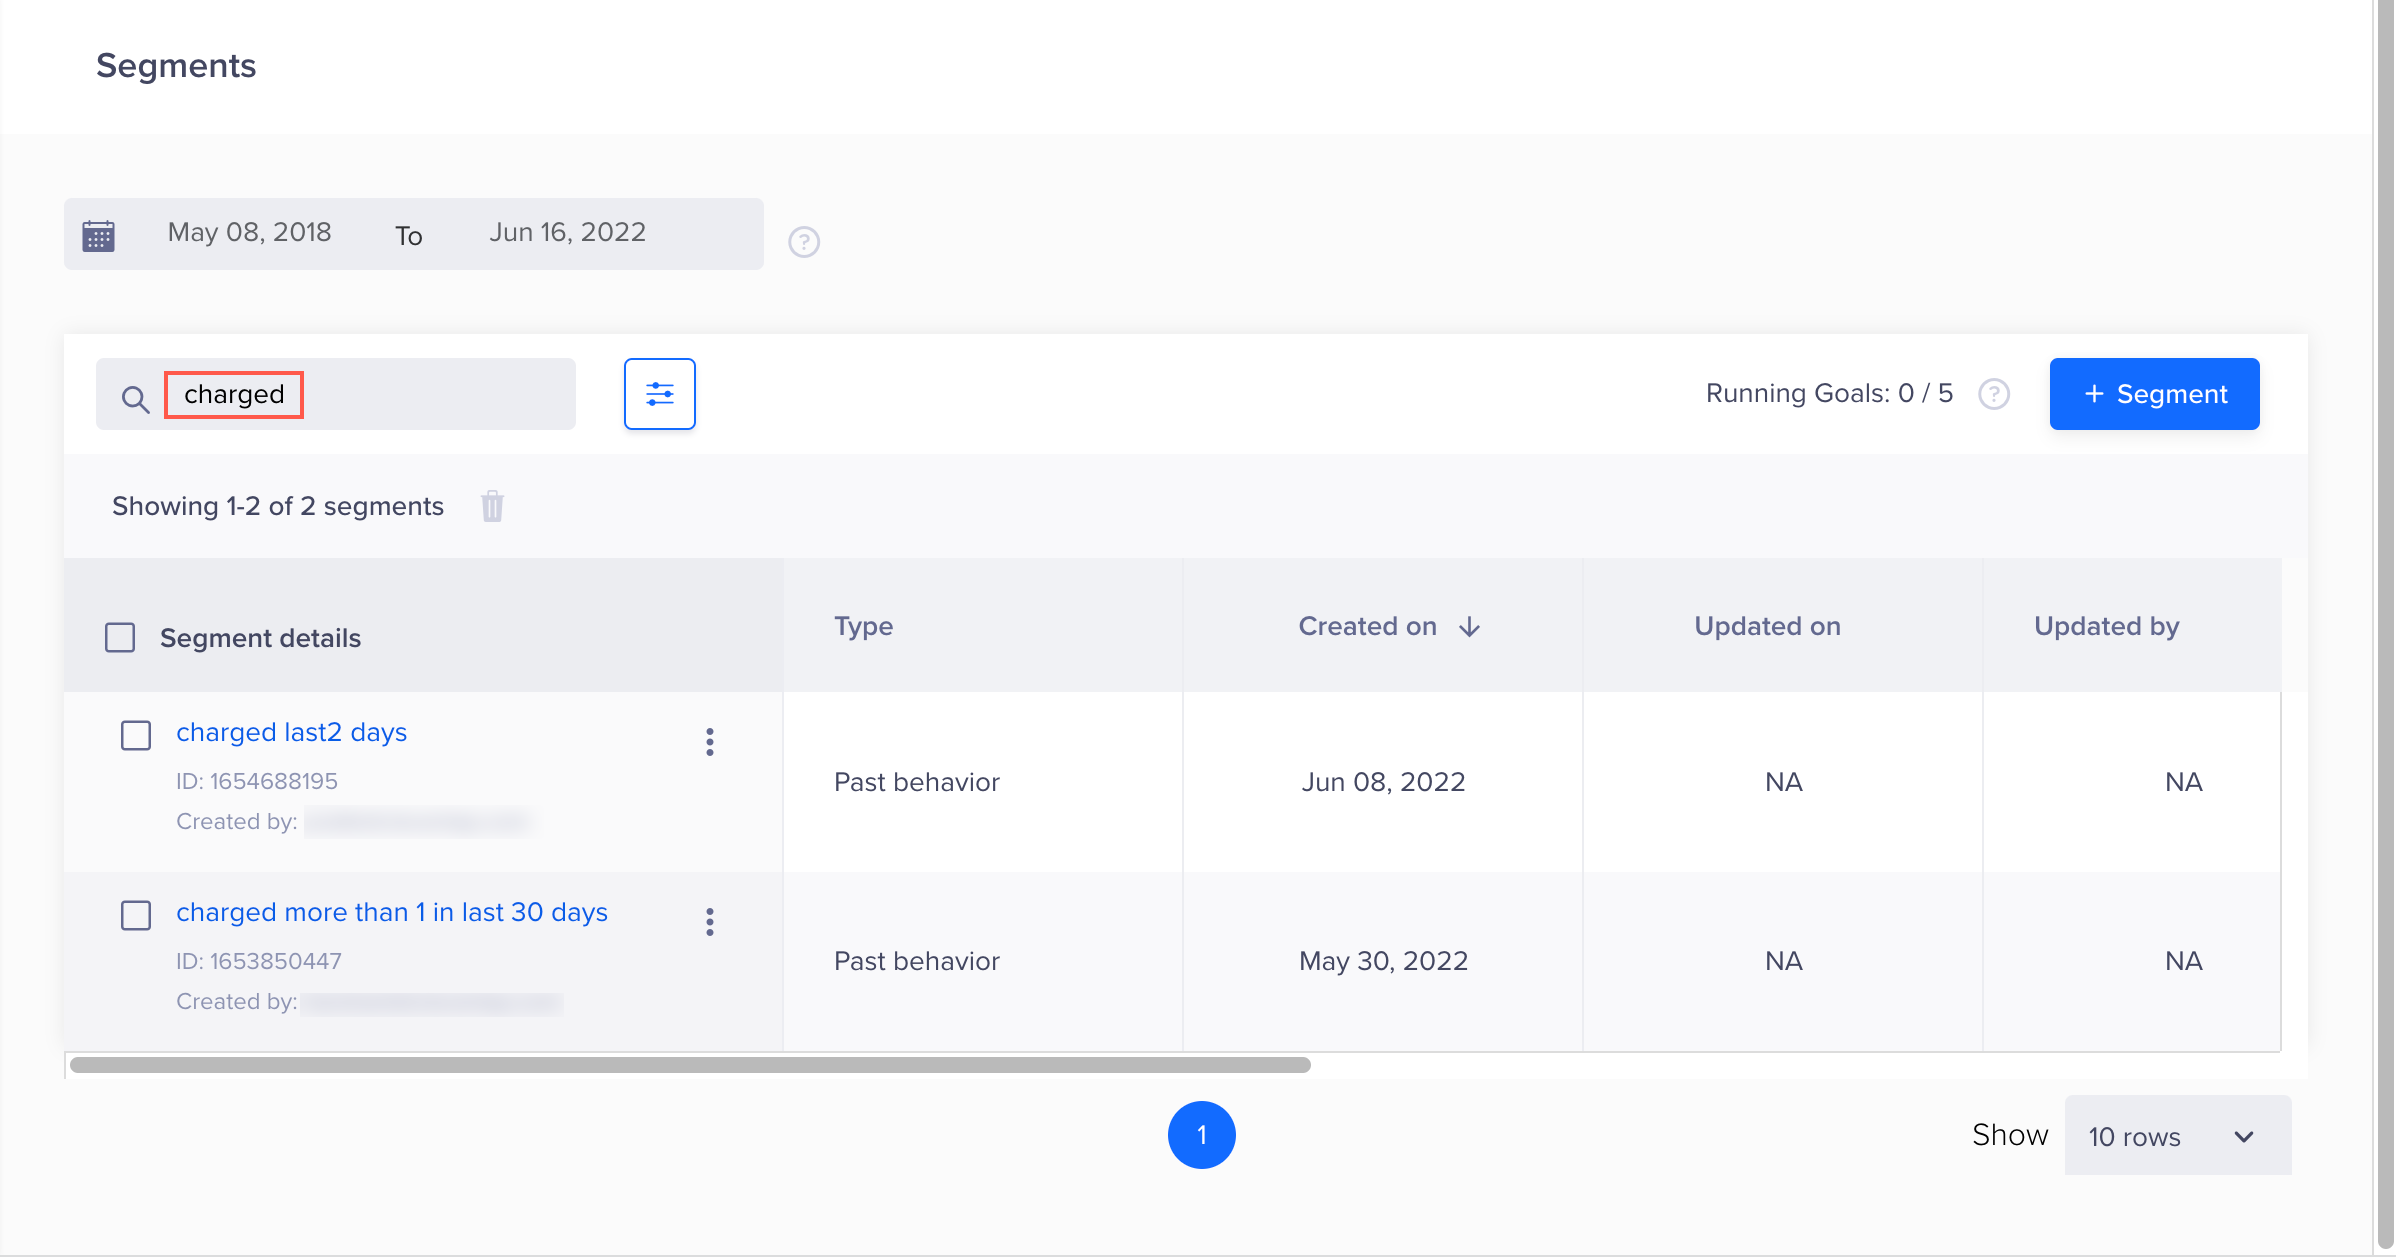Click the start date May 08, 2018
The image size is (2396, 1257).
point(250,232)
